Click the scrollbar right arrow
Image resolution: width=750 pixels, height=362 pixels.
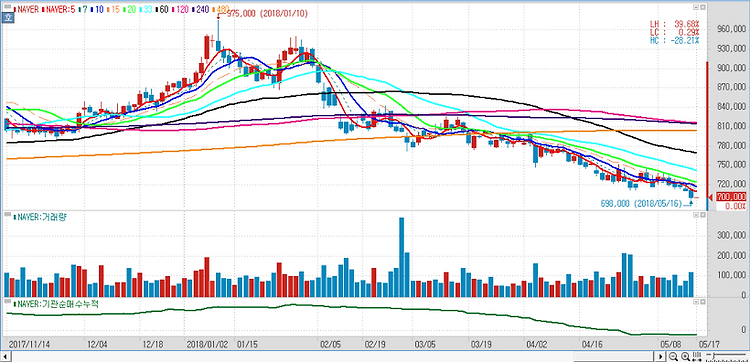661,356
